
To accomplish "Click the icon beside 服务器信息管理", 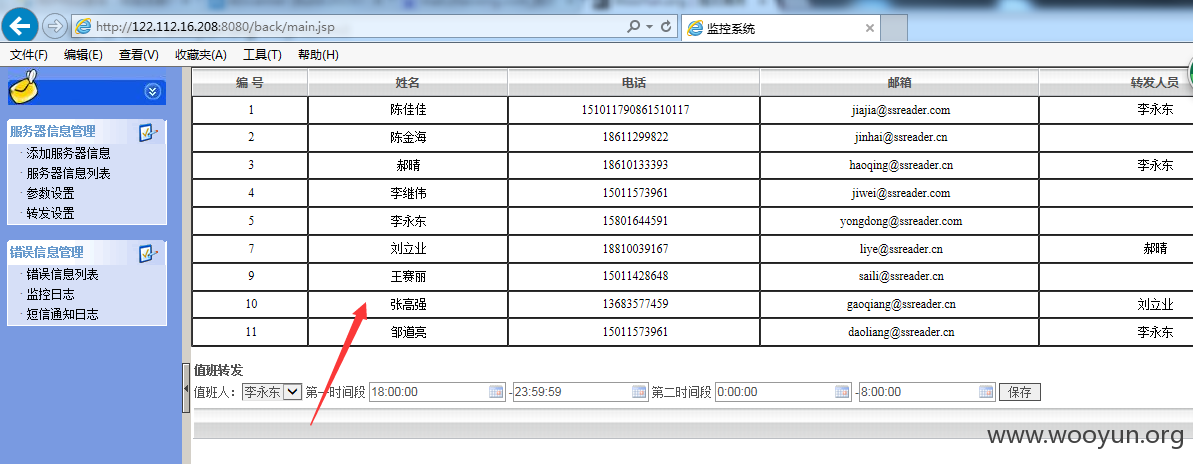I will tap(148, 132).
